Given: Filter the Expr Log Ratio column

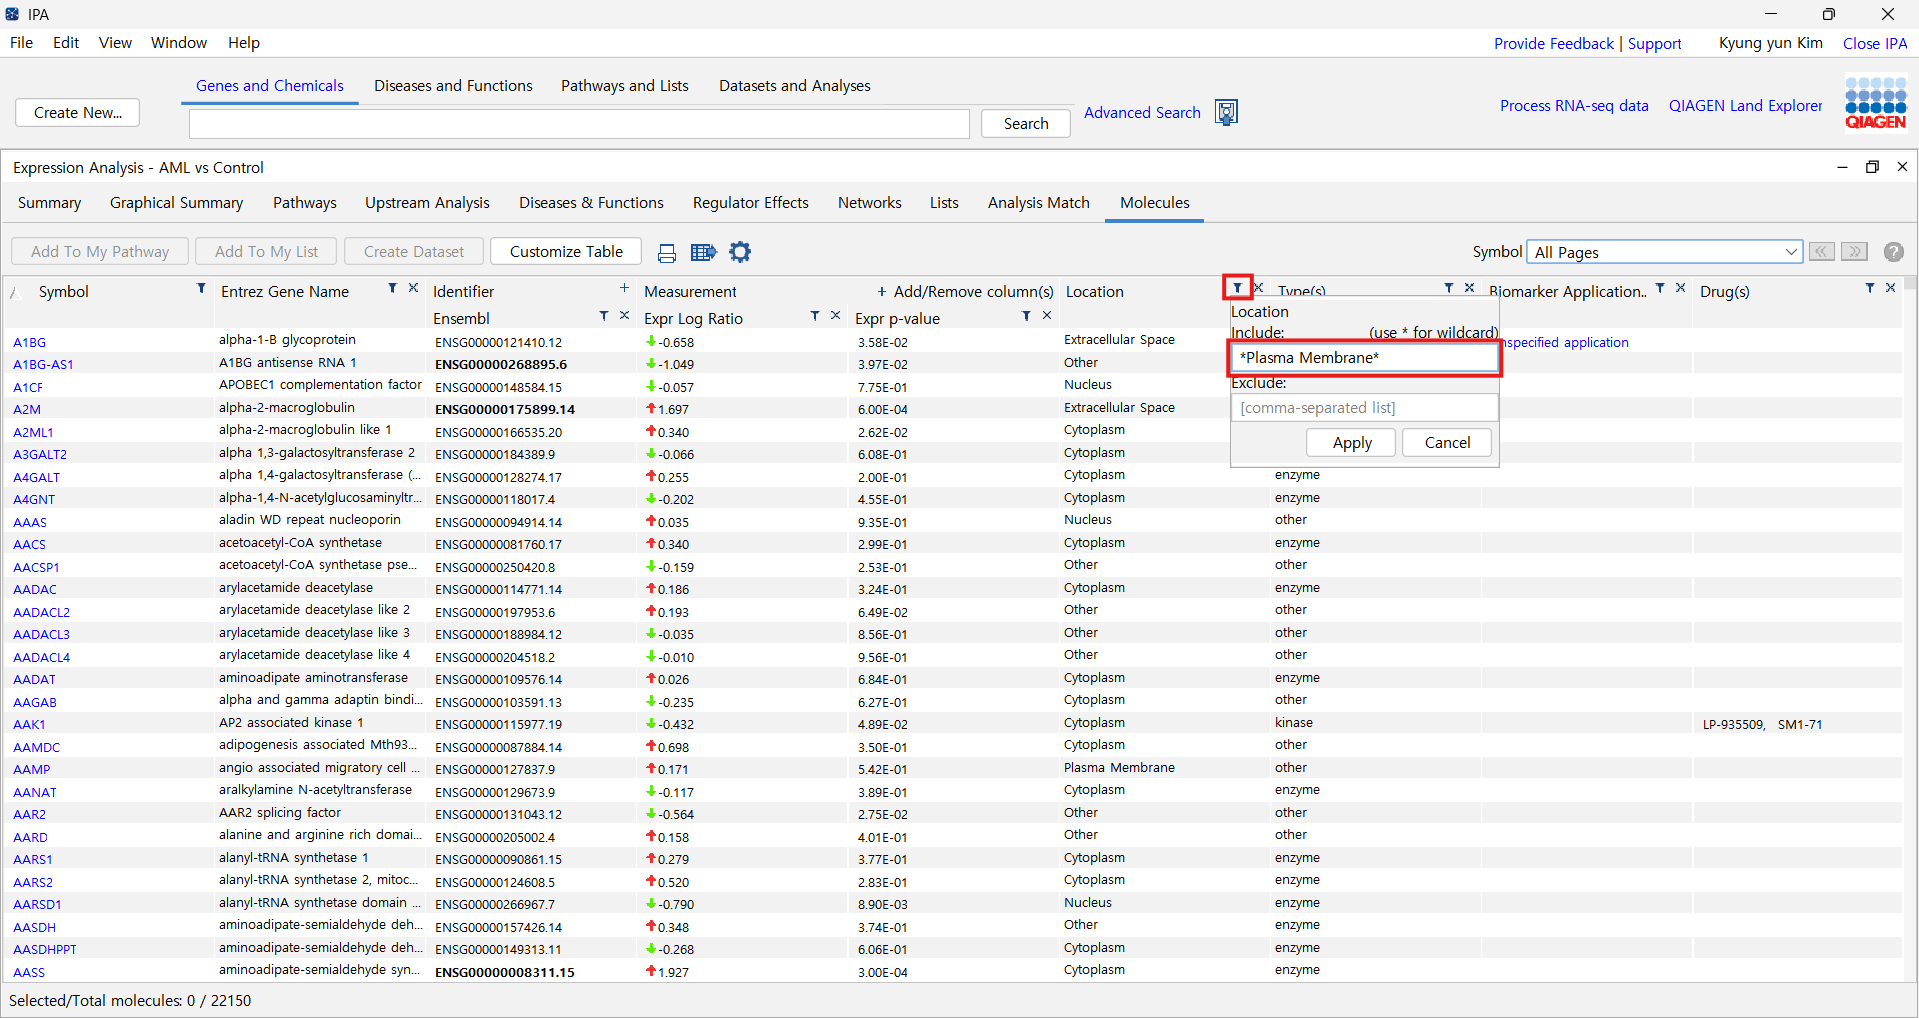Looking at the screenshot, I should point(814,315).
